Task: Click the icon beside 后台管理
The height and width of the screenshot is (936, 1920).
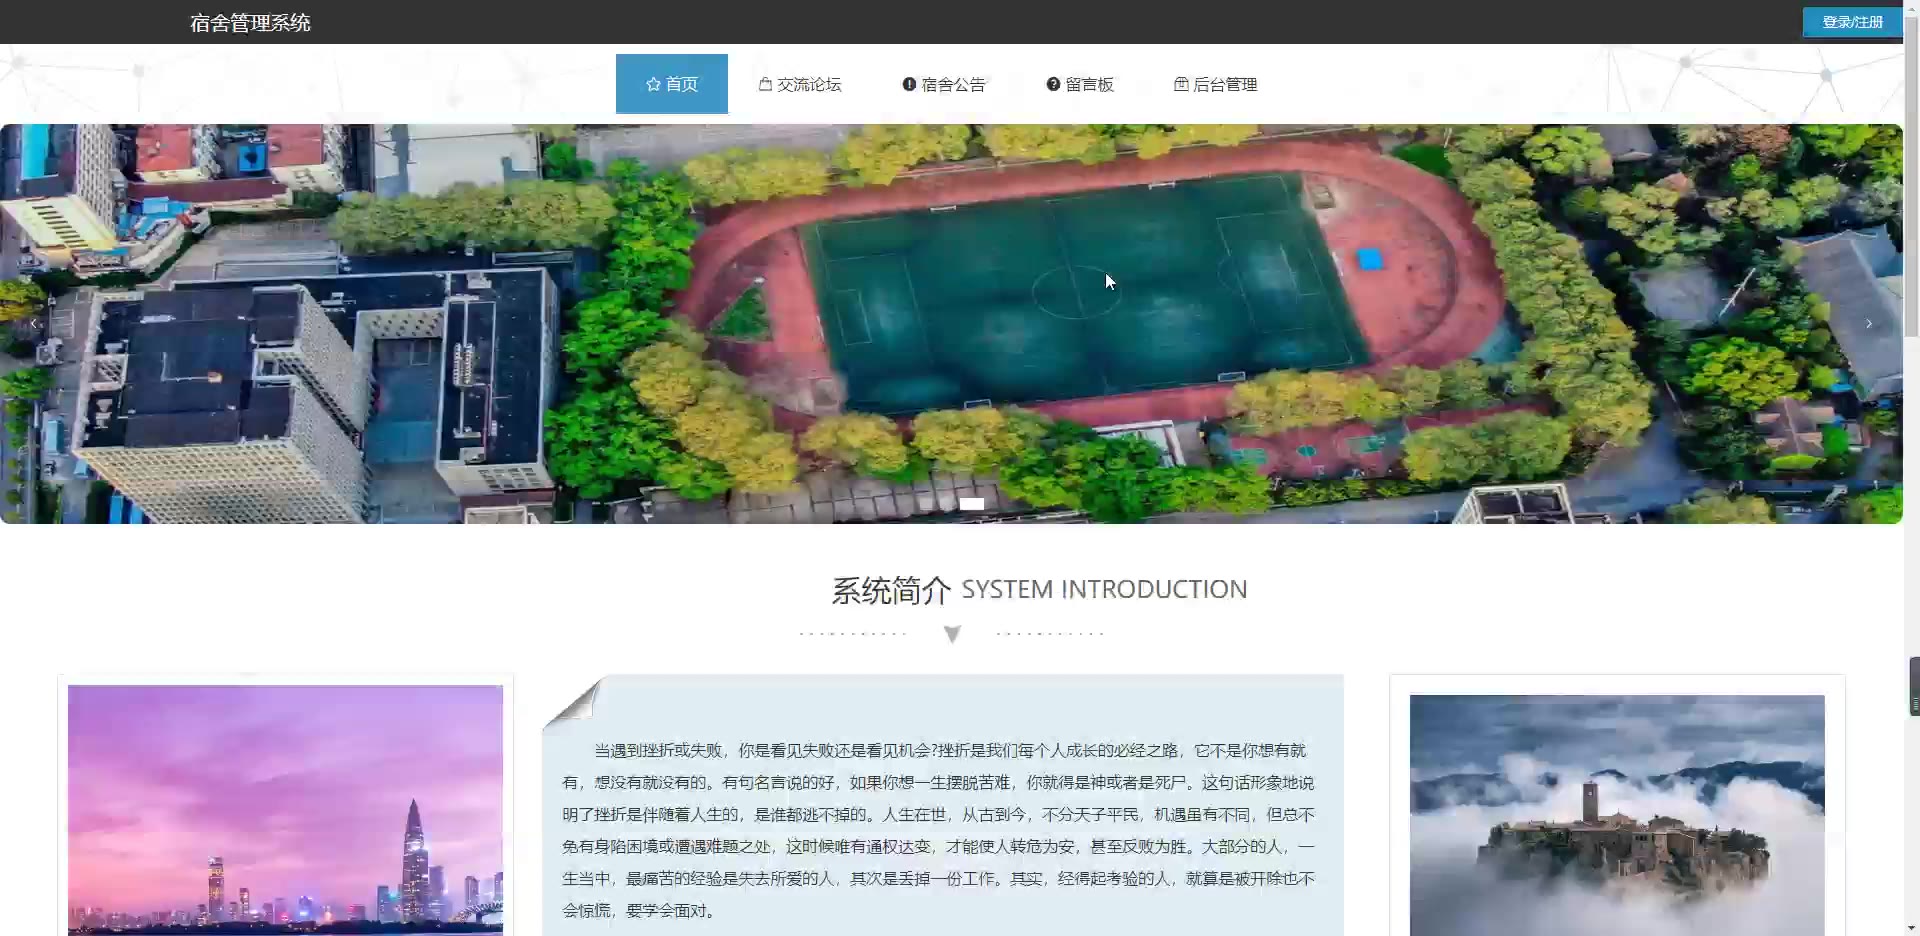Action: click(1181, 84)
